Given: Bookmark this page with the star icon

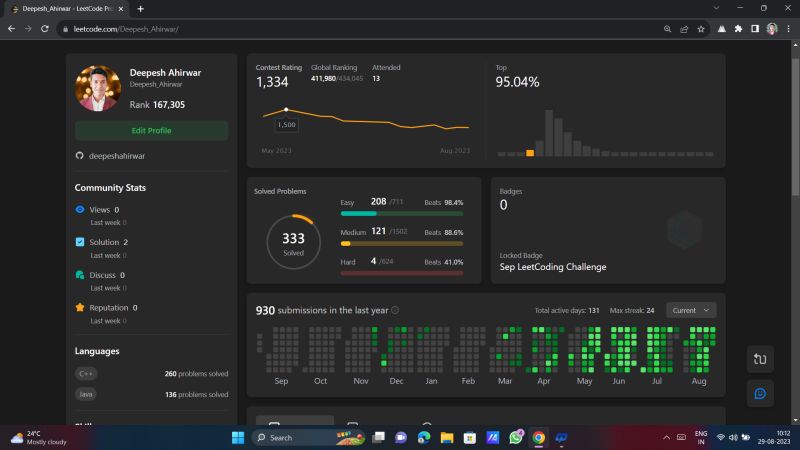Looking at the screenshot, I should click(x=701, y=29).
